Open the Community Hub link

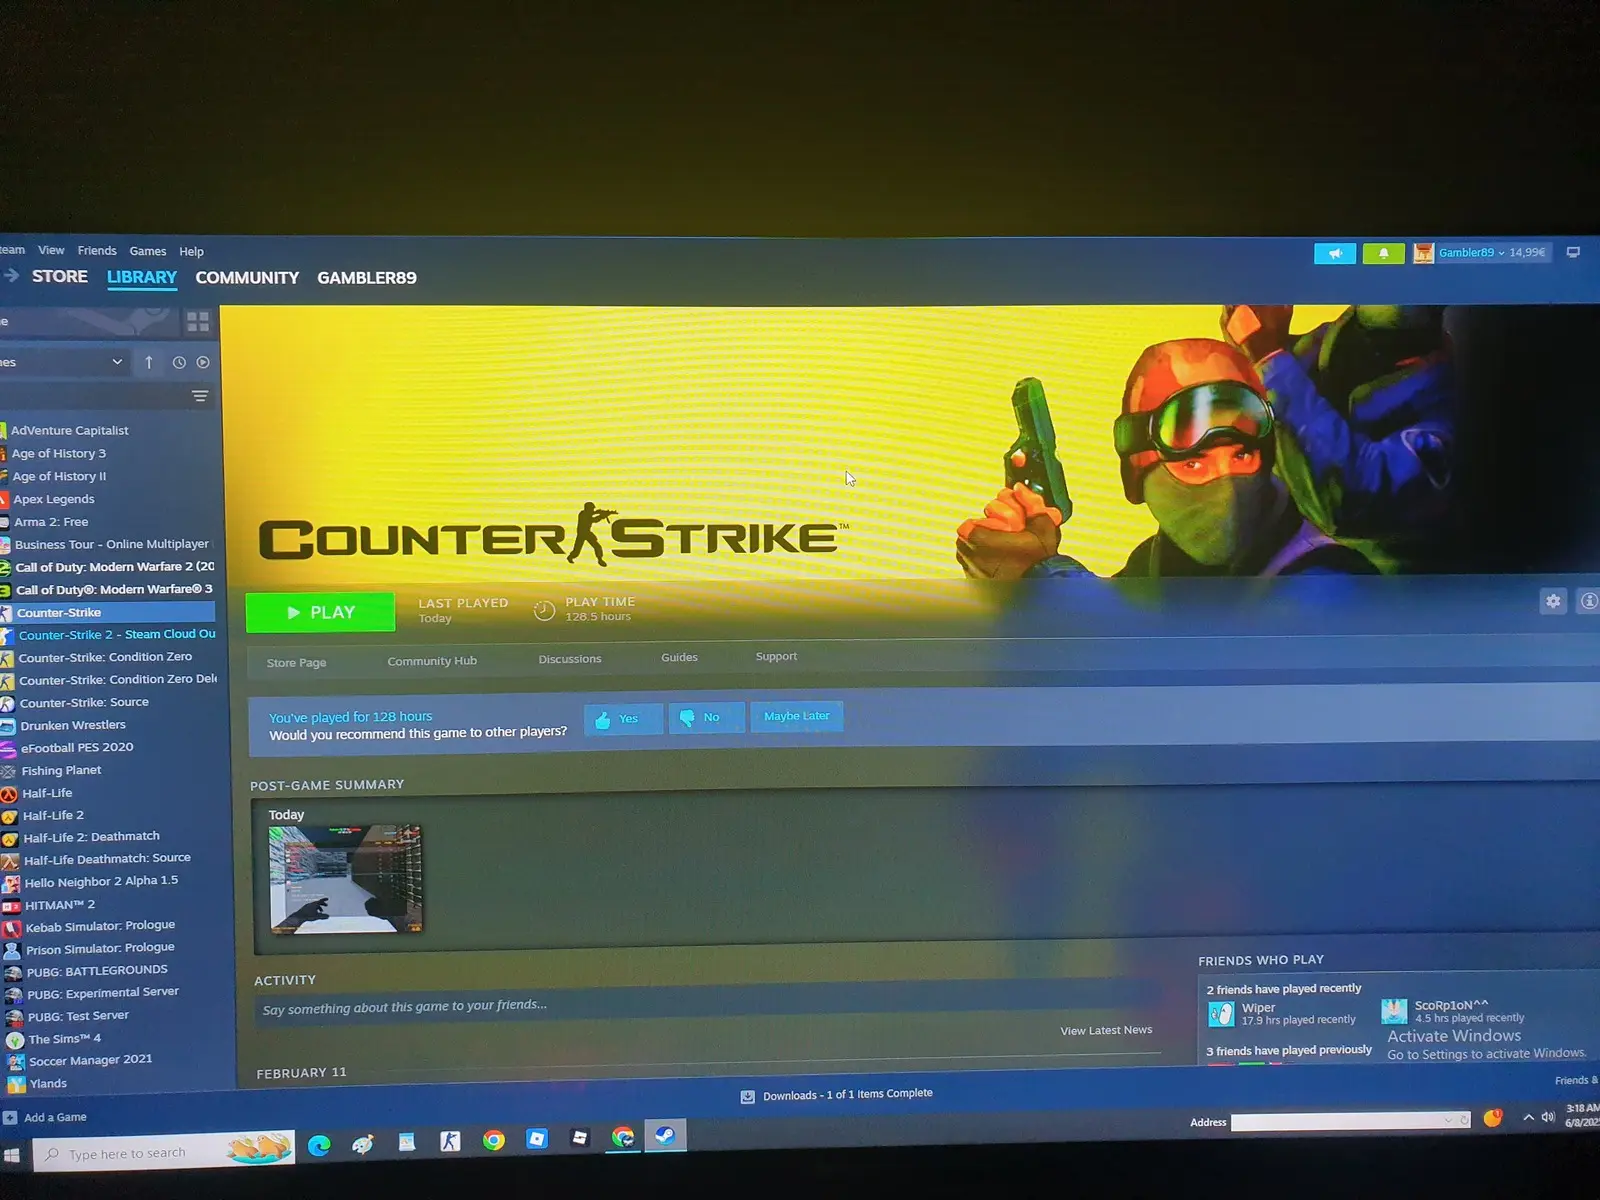tap(432, 661)
